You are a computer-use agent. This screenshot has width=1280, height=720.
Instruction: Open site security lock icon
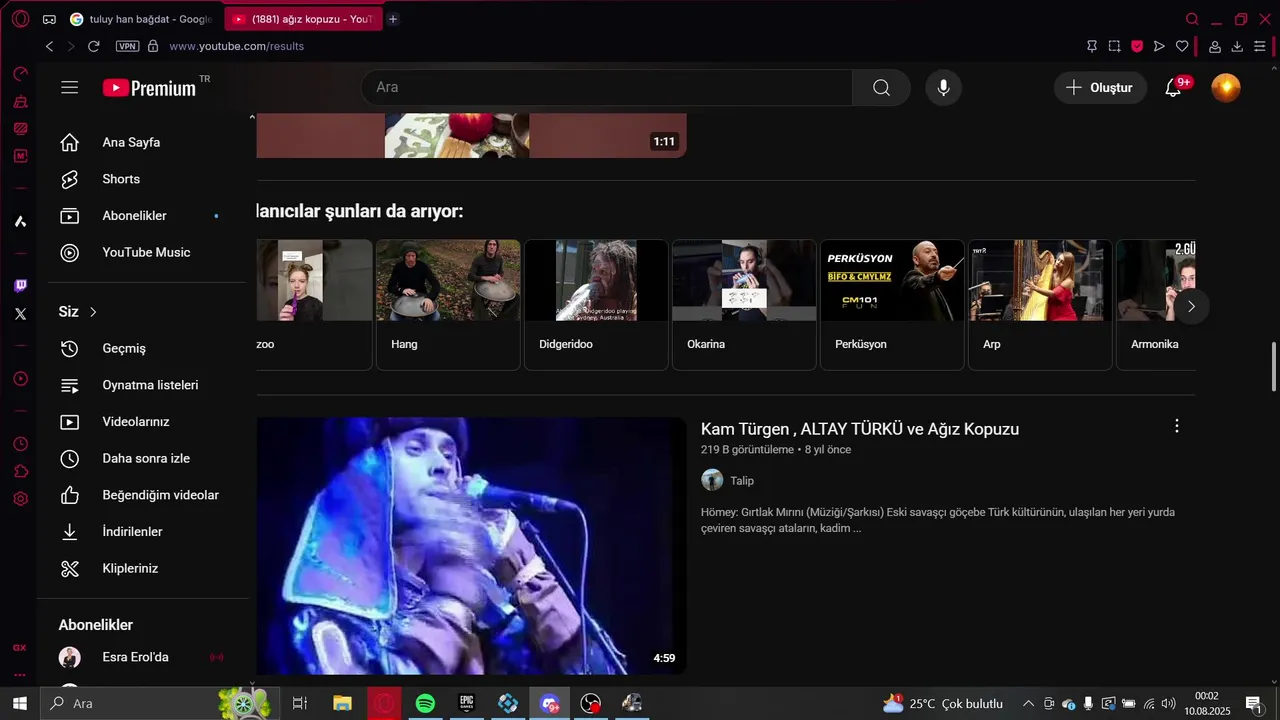pyautogui.click(x=153, y=46)
